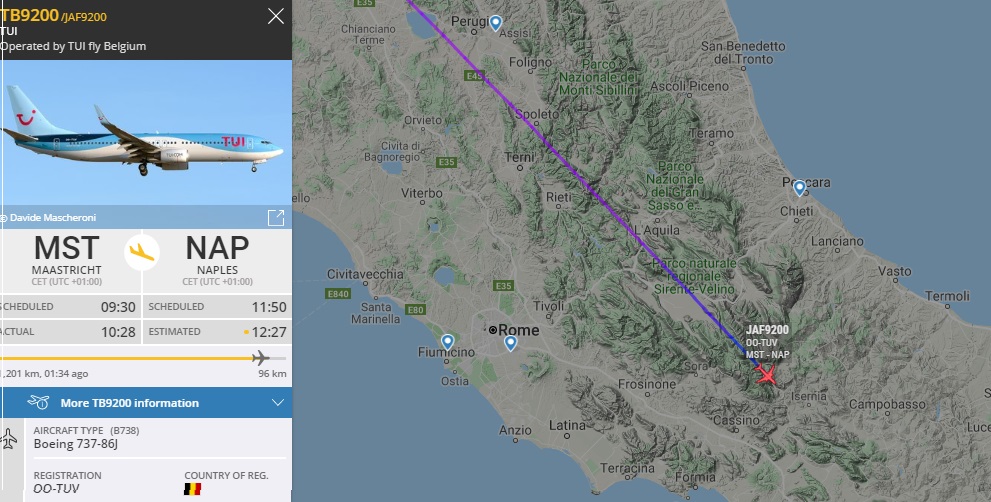Click the plane-with-clock icon in blue bar
Screen dimensions: 991x502
coord(39,403)
